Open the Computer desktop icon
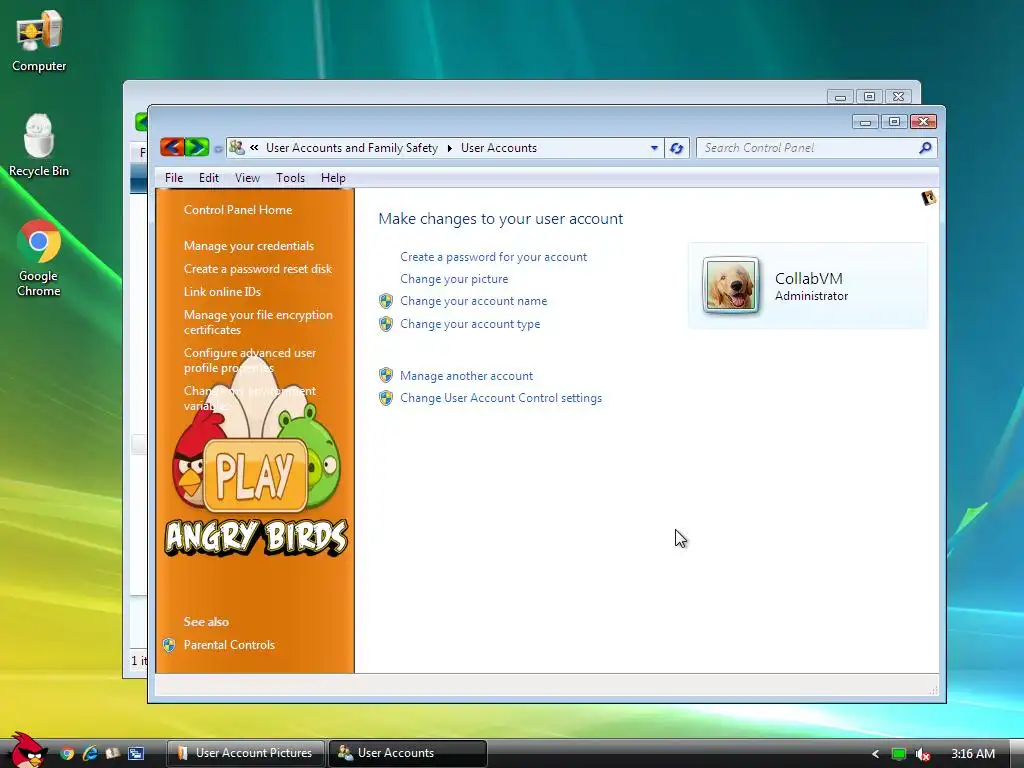1024x768 pixels. click(x=39, y=41)
